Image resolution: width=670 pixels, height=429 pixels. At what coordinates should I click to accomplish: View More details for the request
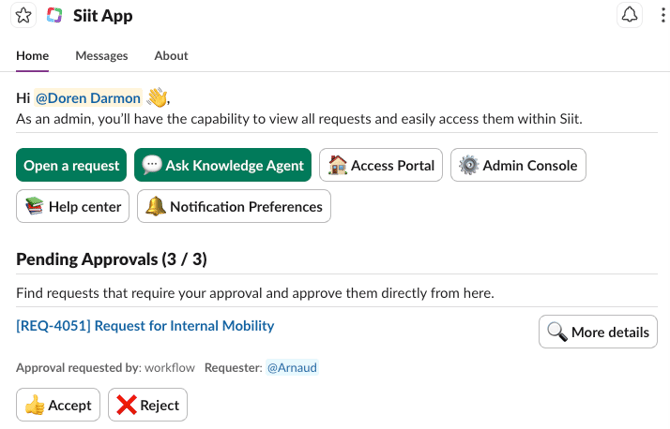pos(598,332)
